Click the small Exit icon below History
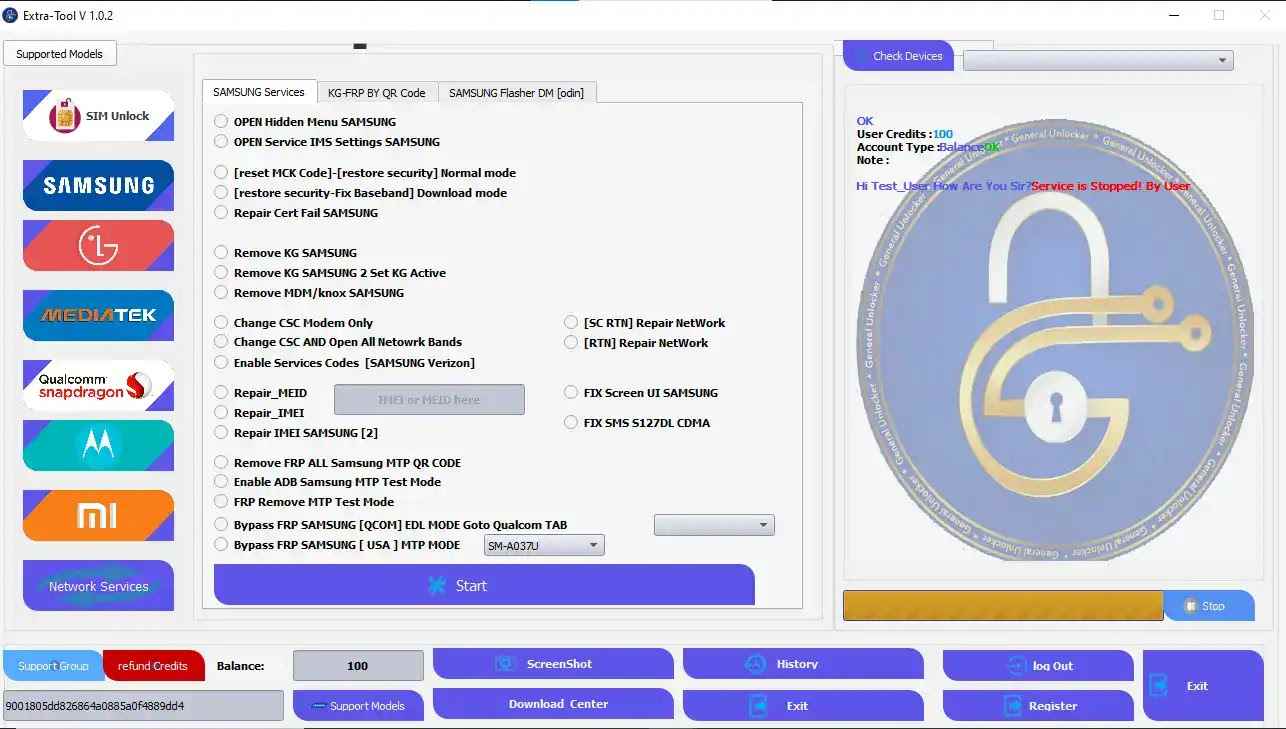 (x=759, y=706)
